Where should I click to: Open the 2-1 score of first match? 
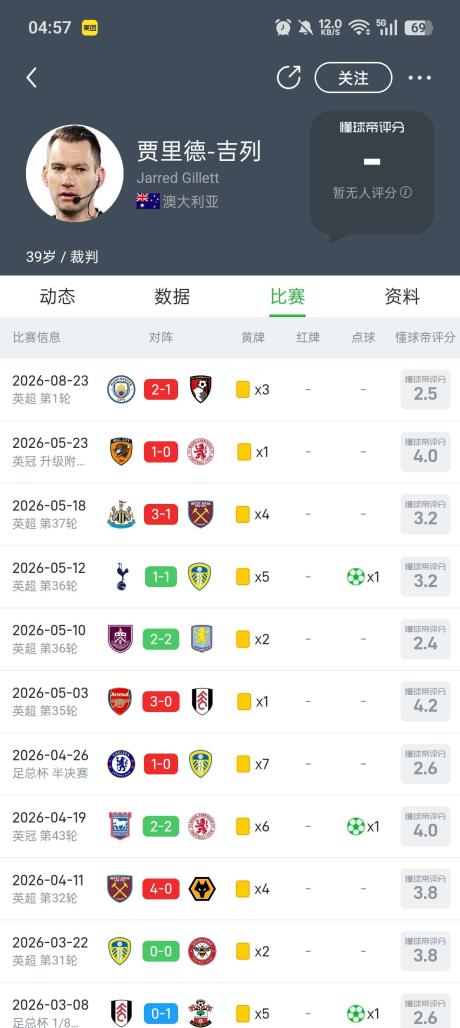click(161, 389)
